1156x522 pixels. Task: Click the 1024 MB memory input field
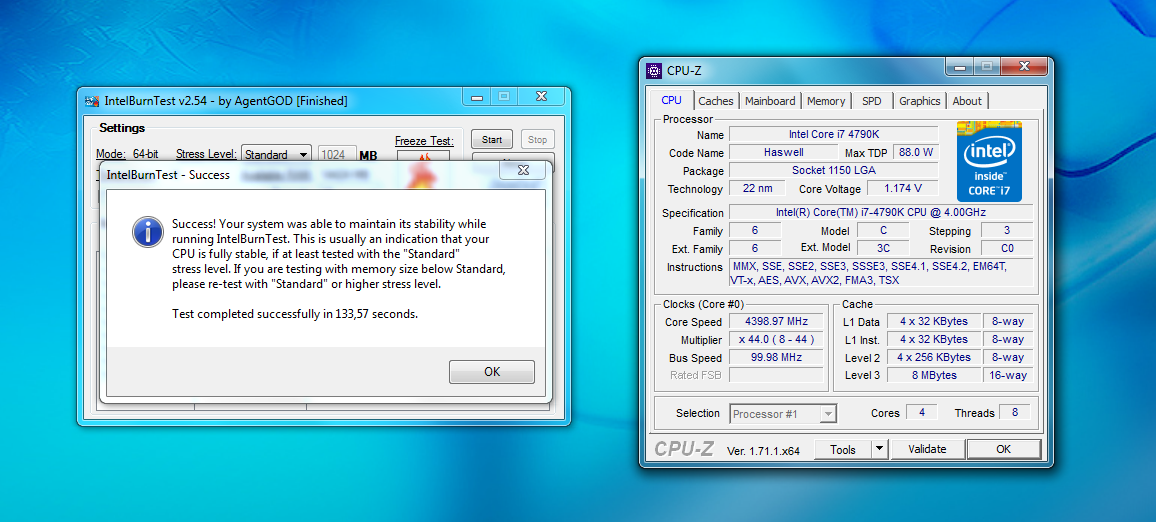click(x=337, y=155)
